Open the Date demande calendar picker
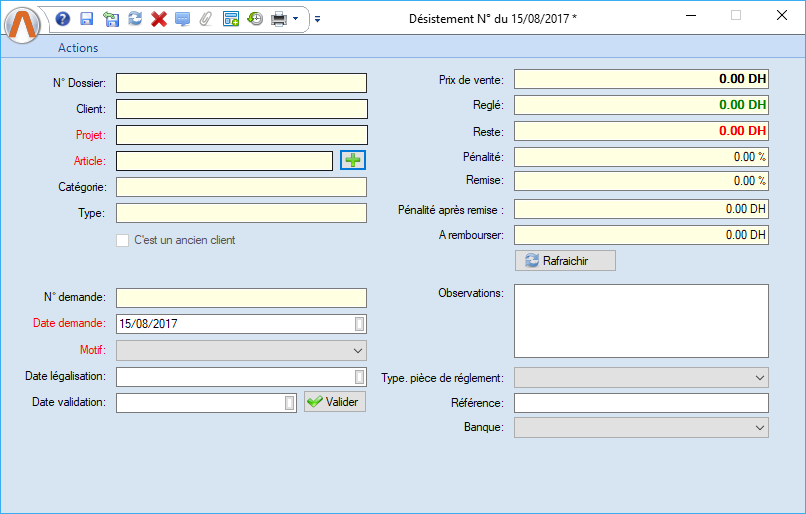Screen dimensions: 806x514 (360, 324)
